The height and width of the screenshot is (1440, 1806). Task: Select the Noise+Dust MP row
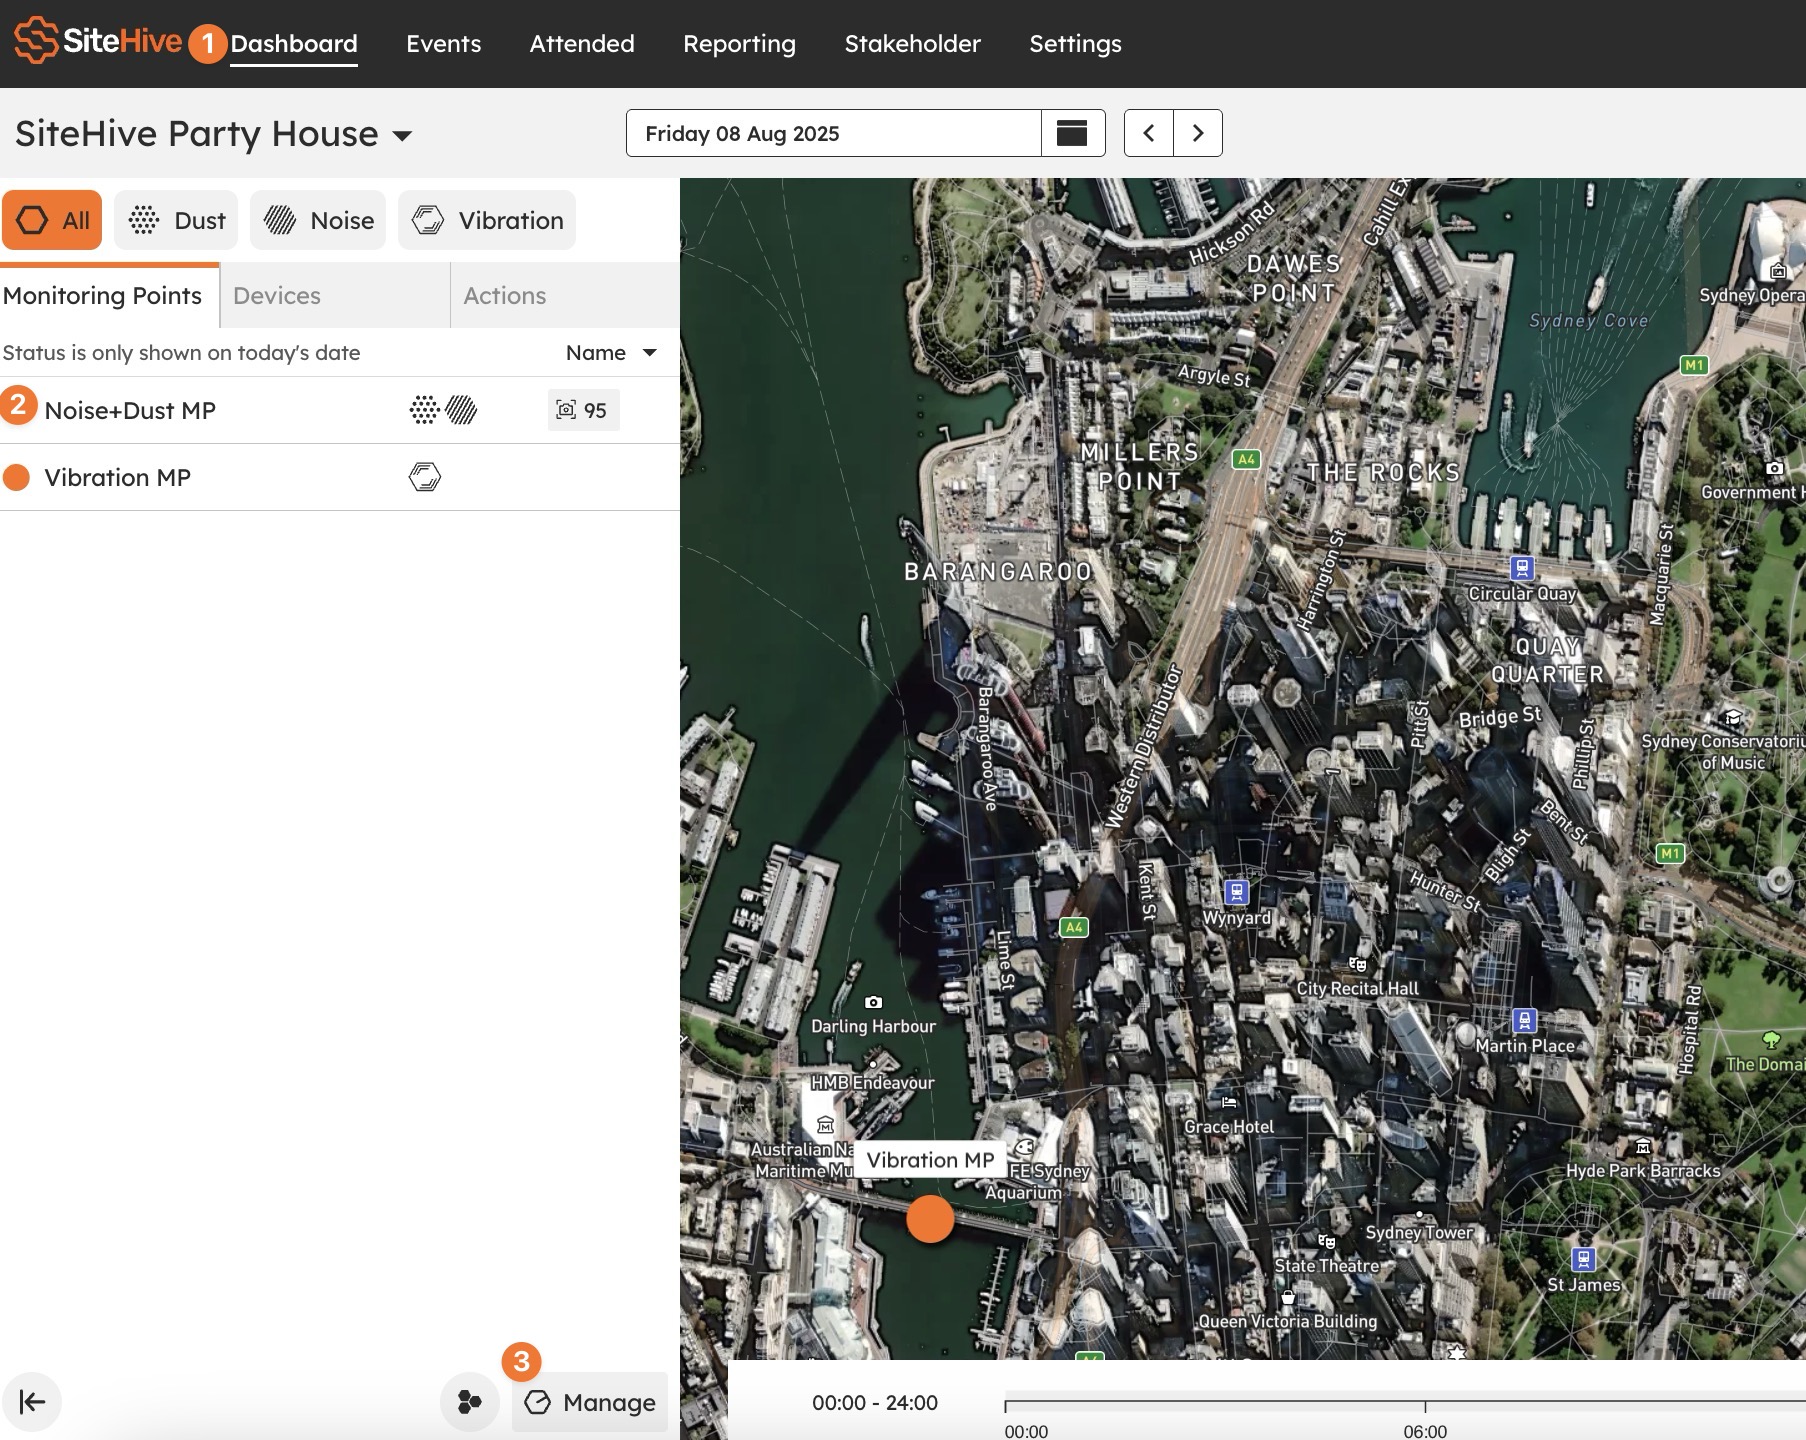click(x=340, y=410)
